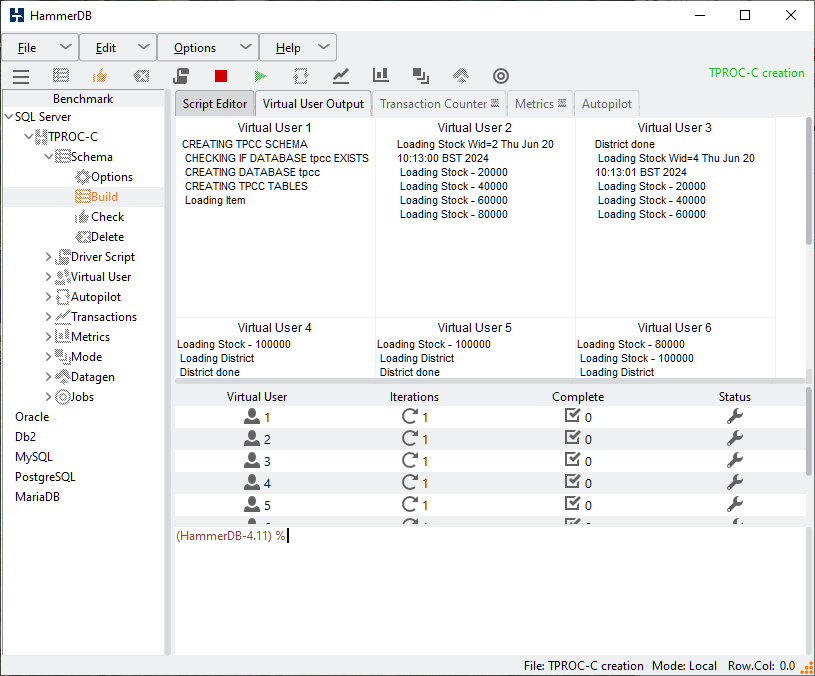Click the user icon for Virtual User 3

tap(252, 460)
